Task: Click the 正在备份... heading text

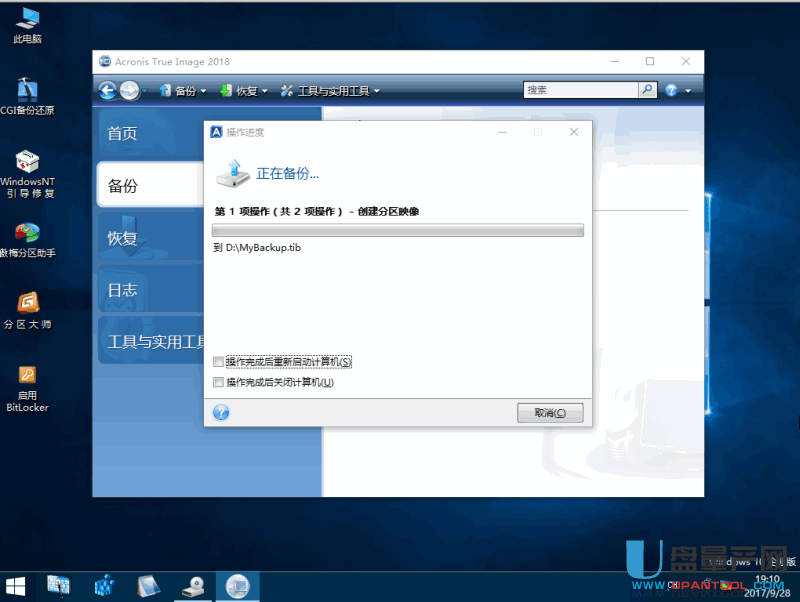Action: (288, 173)
